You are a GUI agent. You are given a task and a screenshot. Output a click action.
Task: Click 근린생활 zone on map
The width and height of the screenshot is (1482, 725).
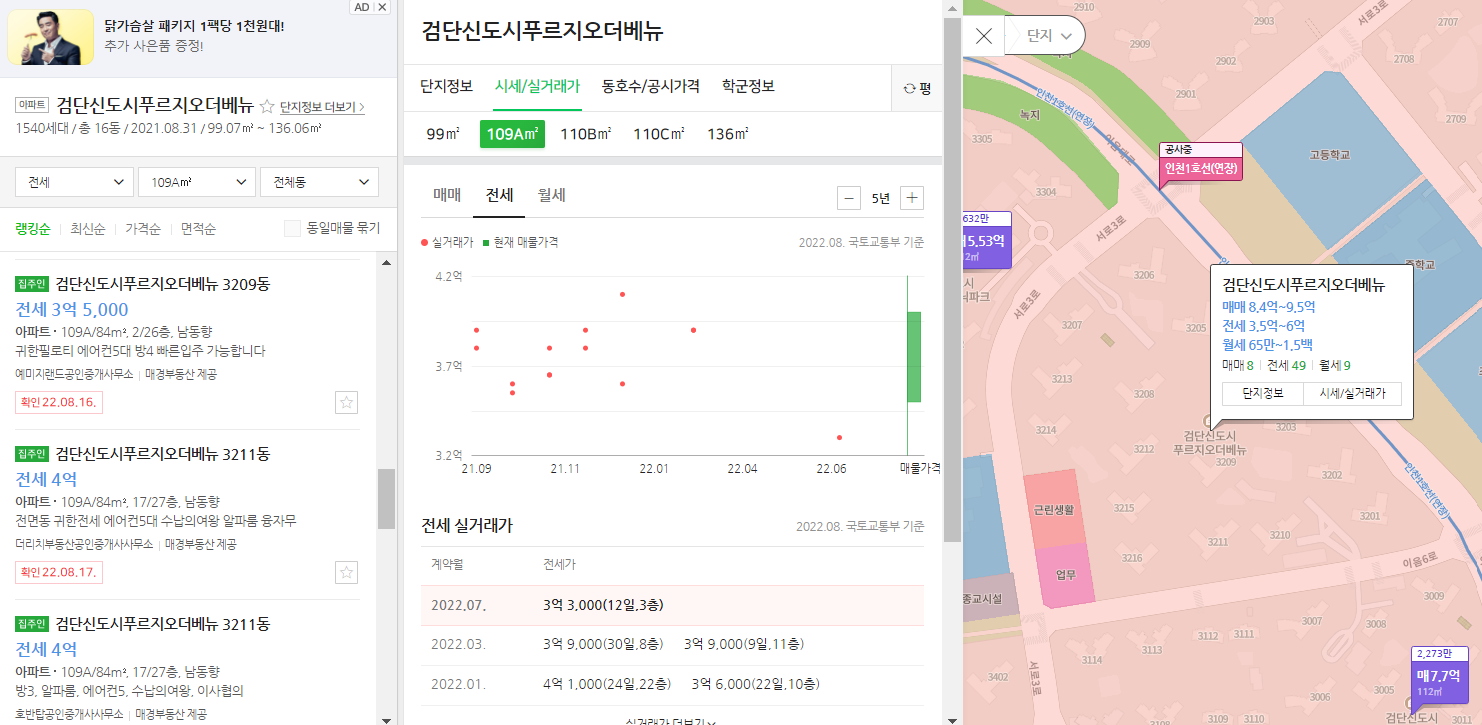click(1053, 509)
